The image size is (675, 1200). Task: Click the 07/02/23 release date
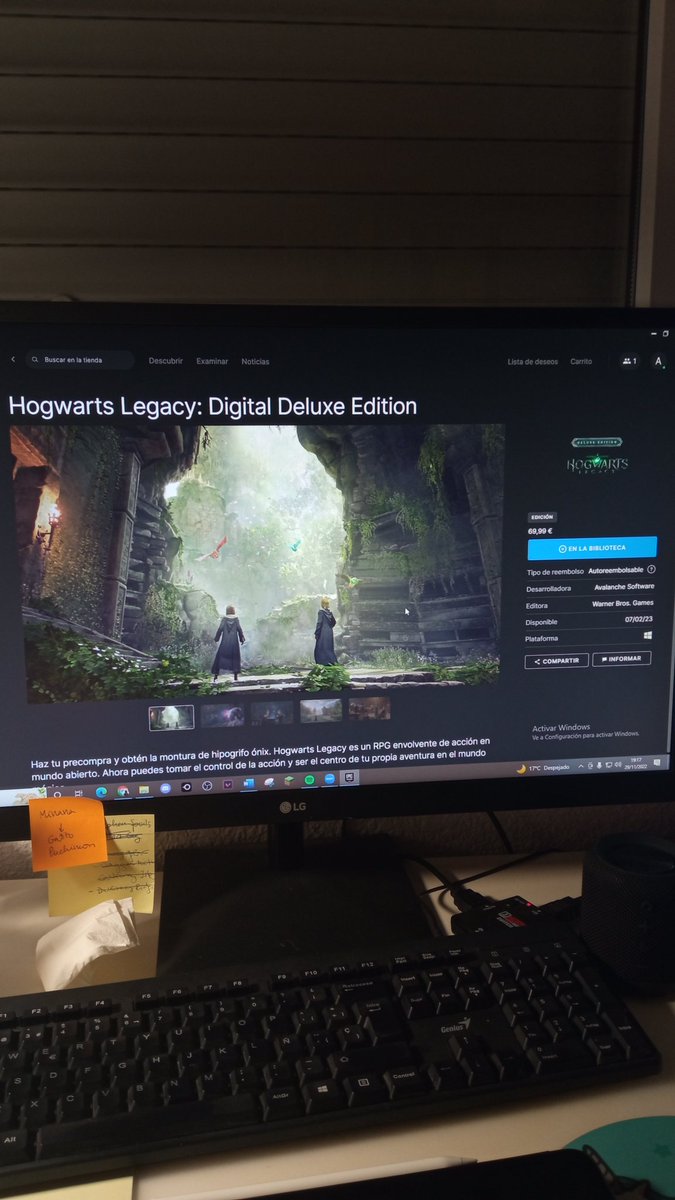639,620
